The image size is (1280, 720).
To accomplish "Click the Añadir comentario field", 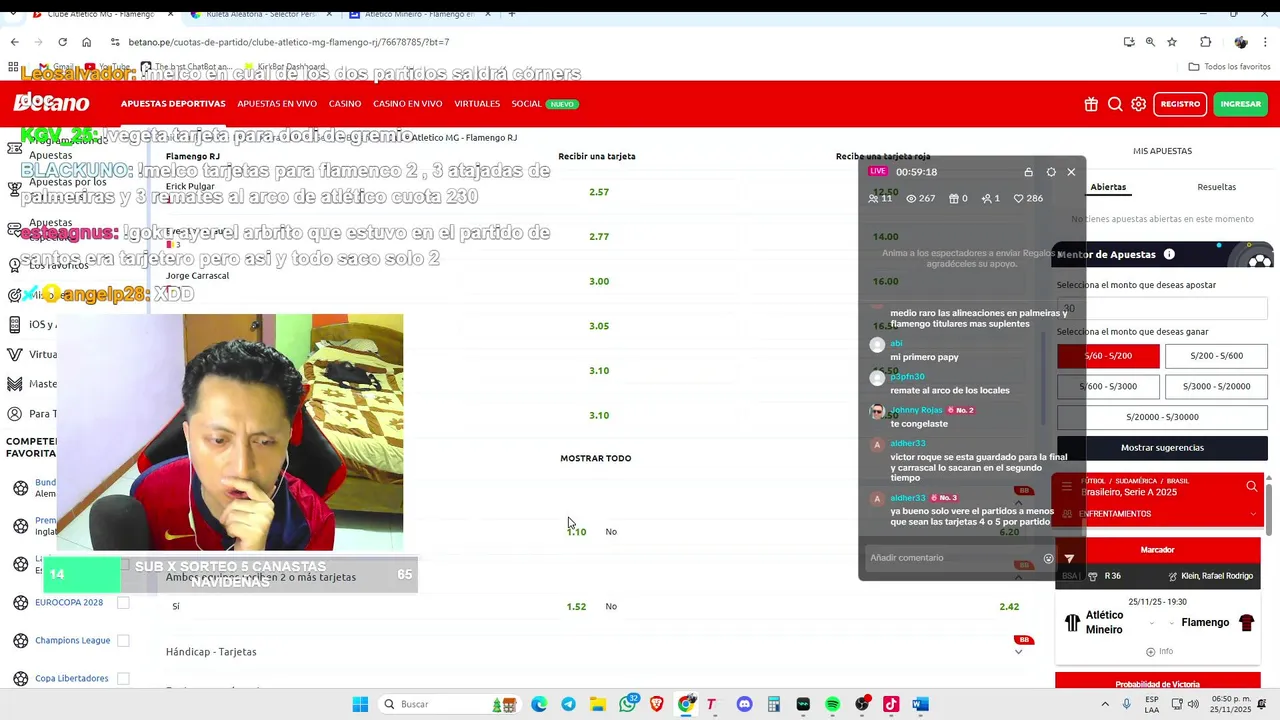I will coord(952,558).
